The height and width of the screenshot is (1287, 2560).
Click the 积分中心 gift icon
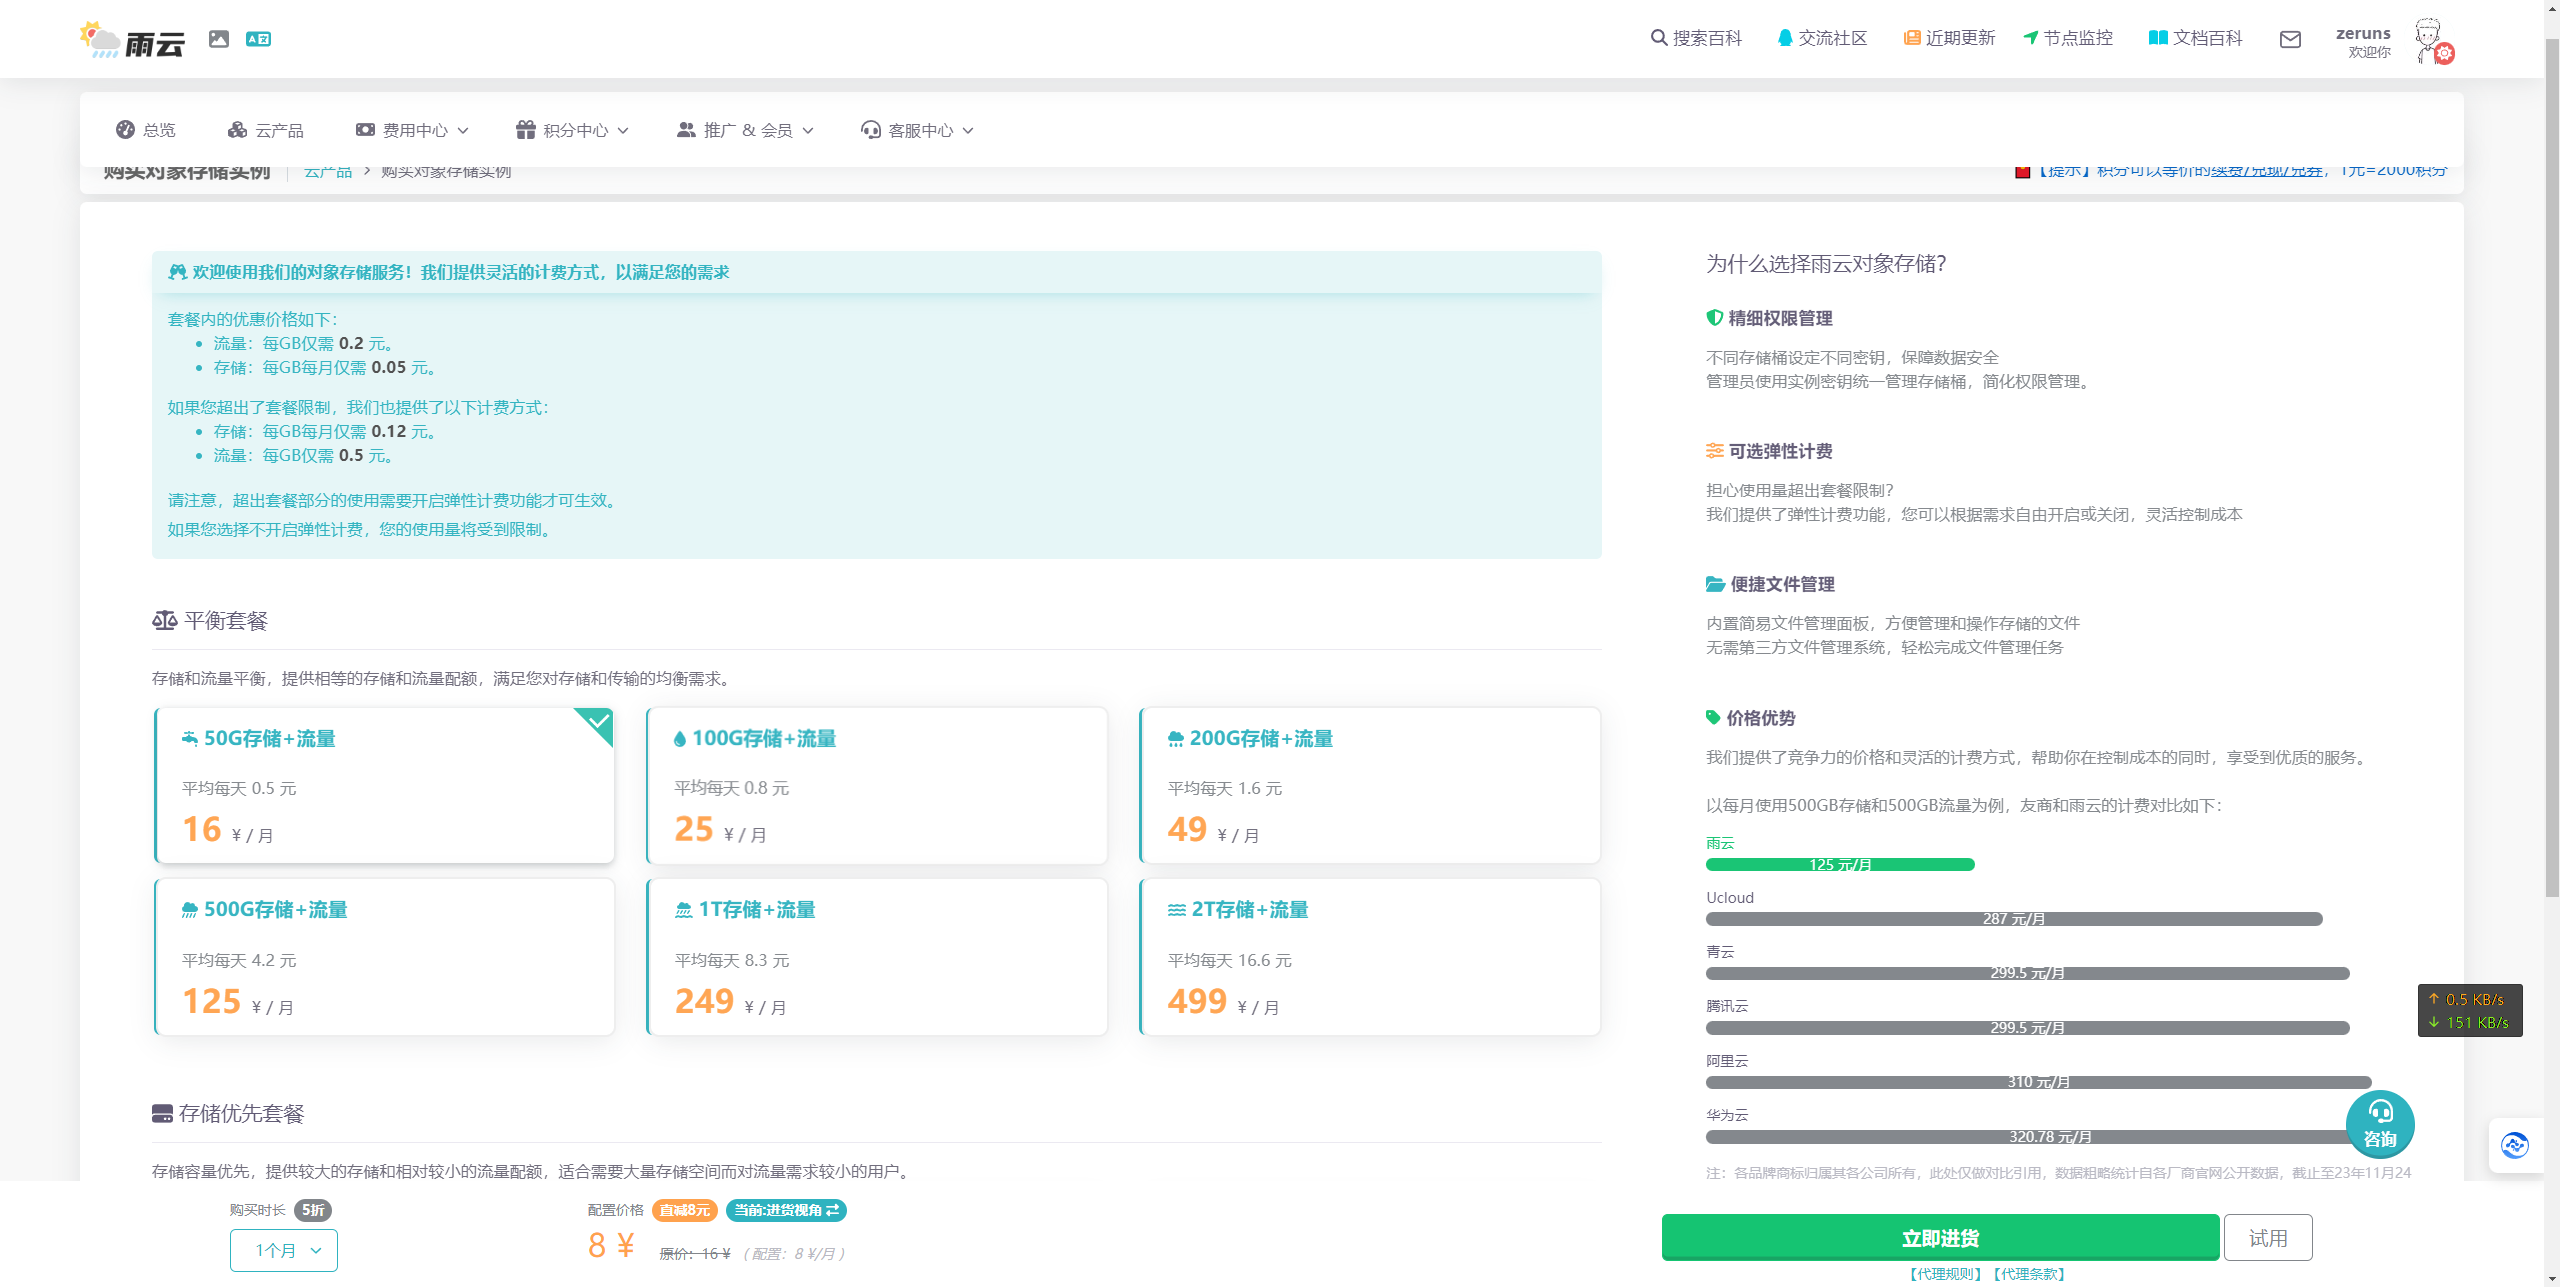click(526, 130)
